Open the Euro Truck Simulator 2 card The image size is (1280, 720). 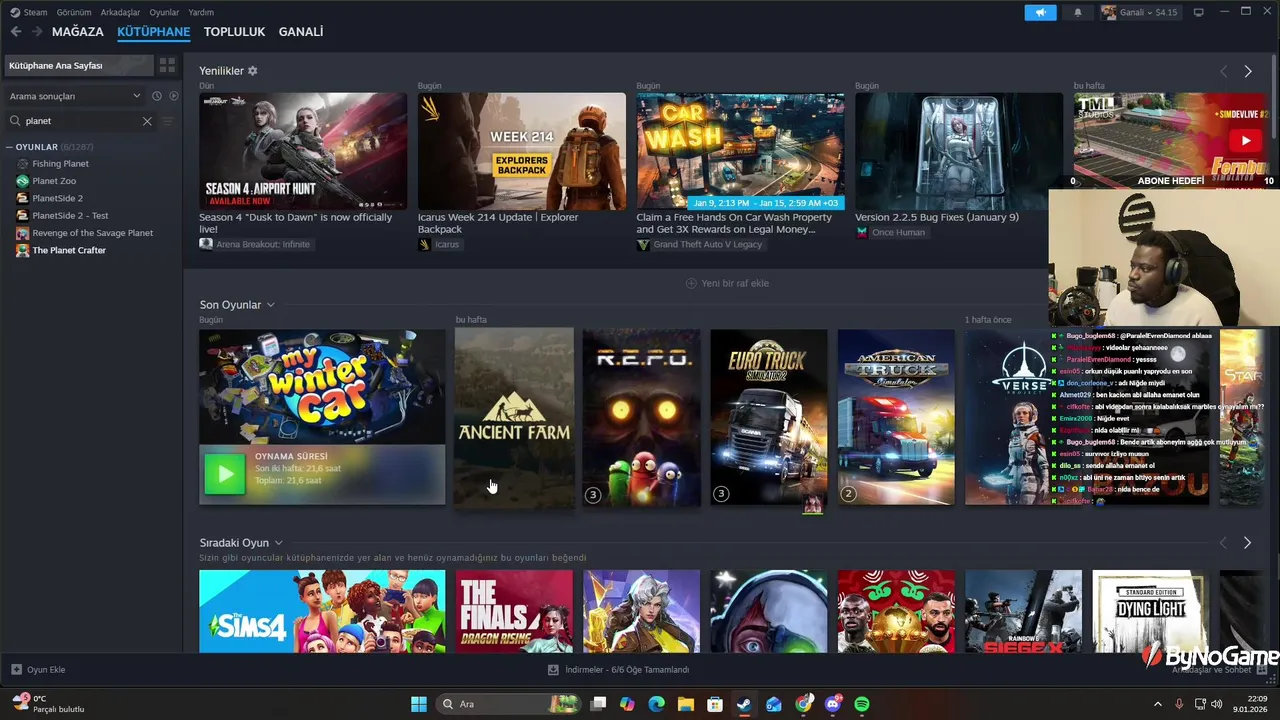(769, 417)
